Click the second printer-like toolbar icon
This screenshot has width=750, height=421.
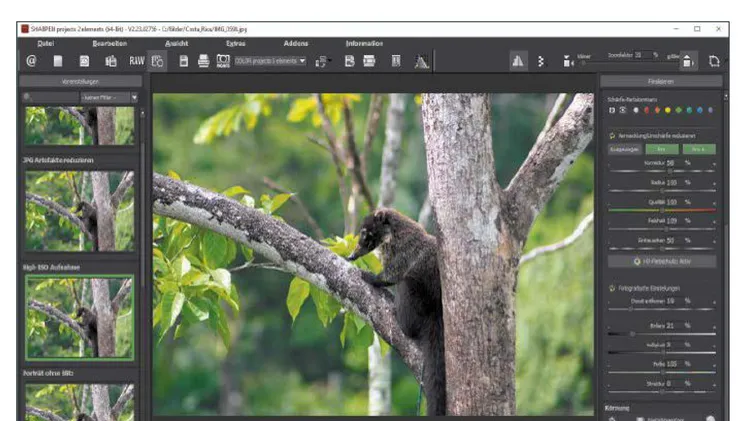(x=369, y=61)
